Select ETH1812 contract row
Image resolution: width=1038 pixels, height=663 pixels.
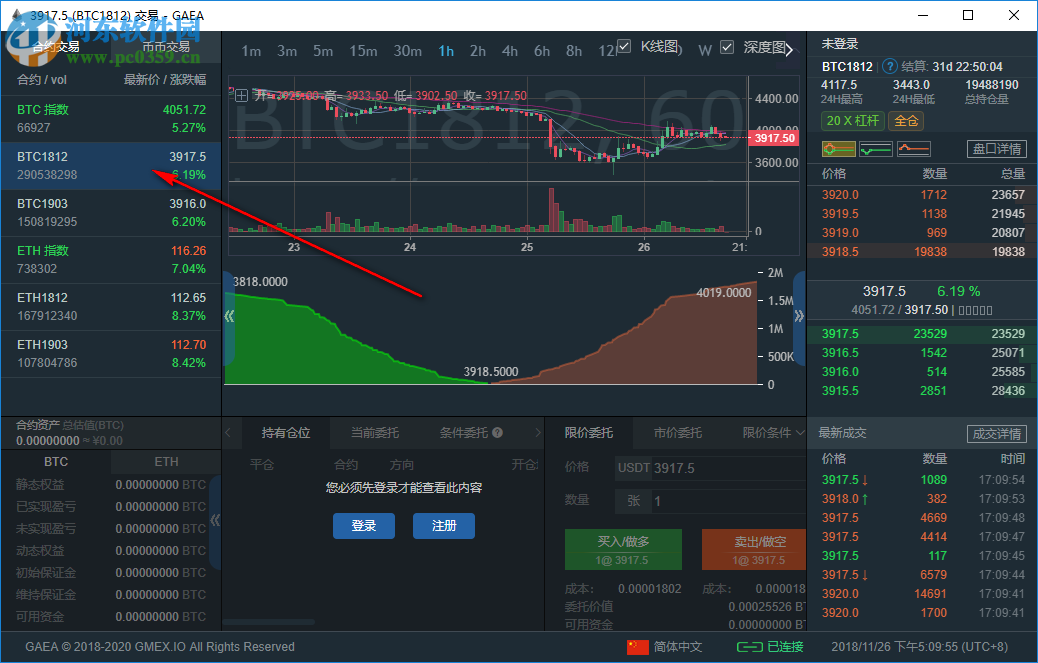point(111,306)
